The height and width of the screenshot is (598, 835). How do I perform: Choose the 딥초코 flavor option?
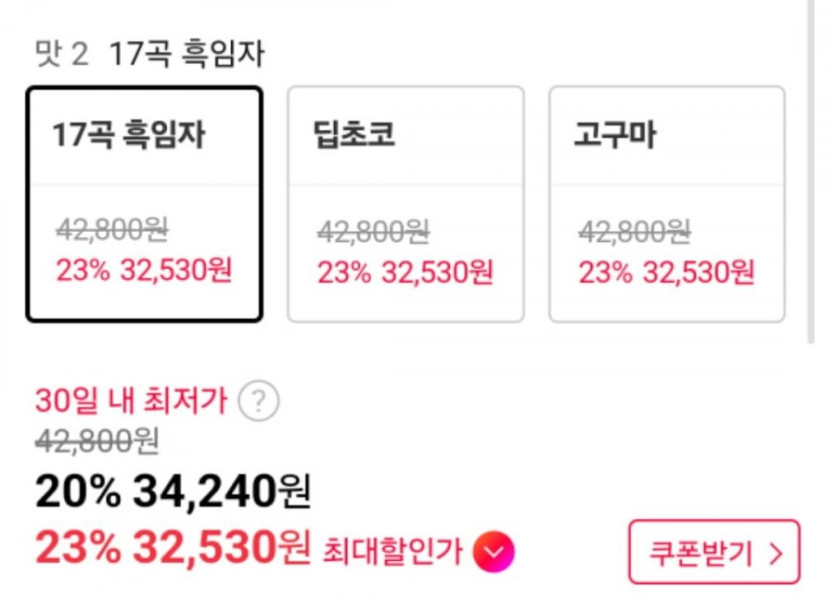[x=405, y=204]
